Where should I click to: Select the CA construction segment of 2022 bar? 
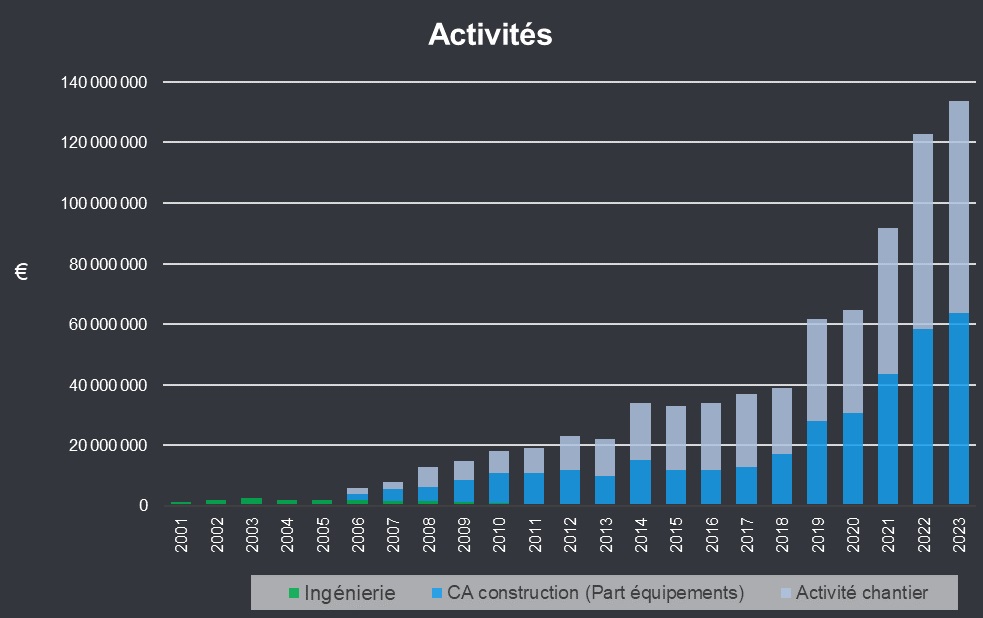[923, 417]
